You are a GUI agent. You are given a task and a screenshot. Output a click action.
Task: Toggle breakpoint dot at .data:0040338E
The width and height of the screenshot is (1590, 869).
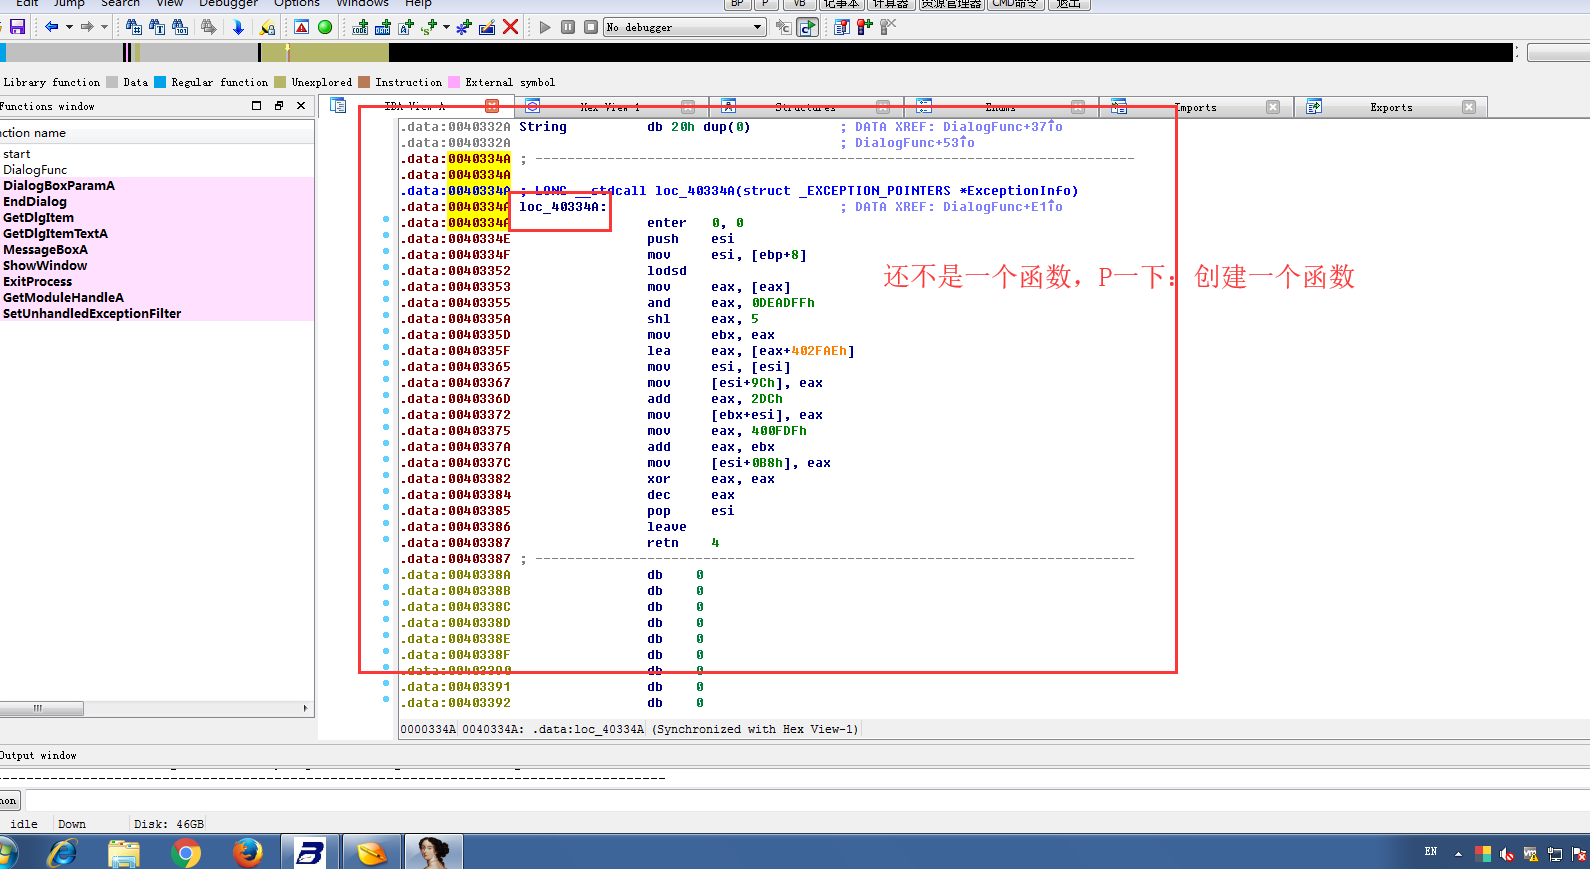(x=386, y=635)
